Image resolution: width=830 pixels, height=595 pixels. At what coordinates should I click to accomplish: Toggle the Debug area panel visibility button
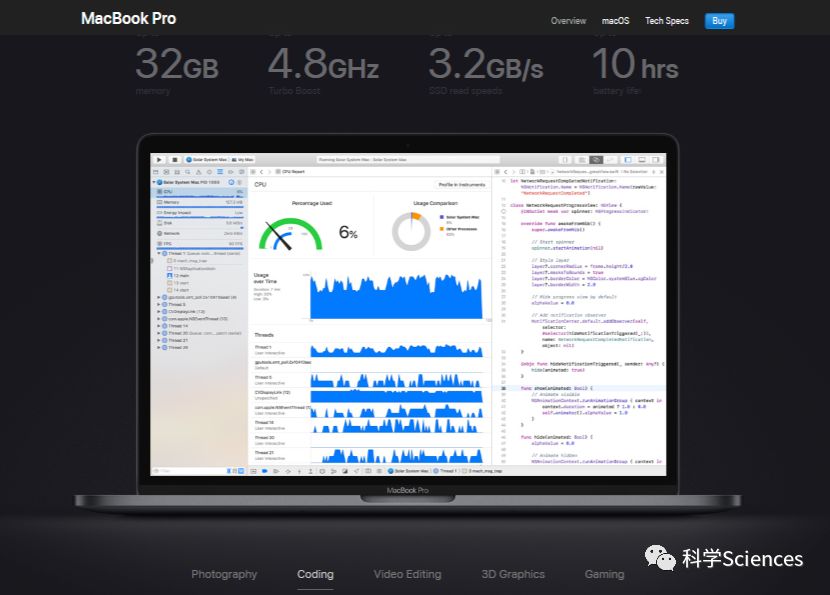pos(642,160)
